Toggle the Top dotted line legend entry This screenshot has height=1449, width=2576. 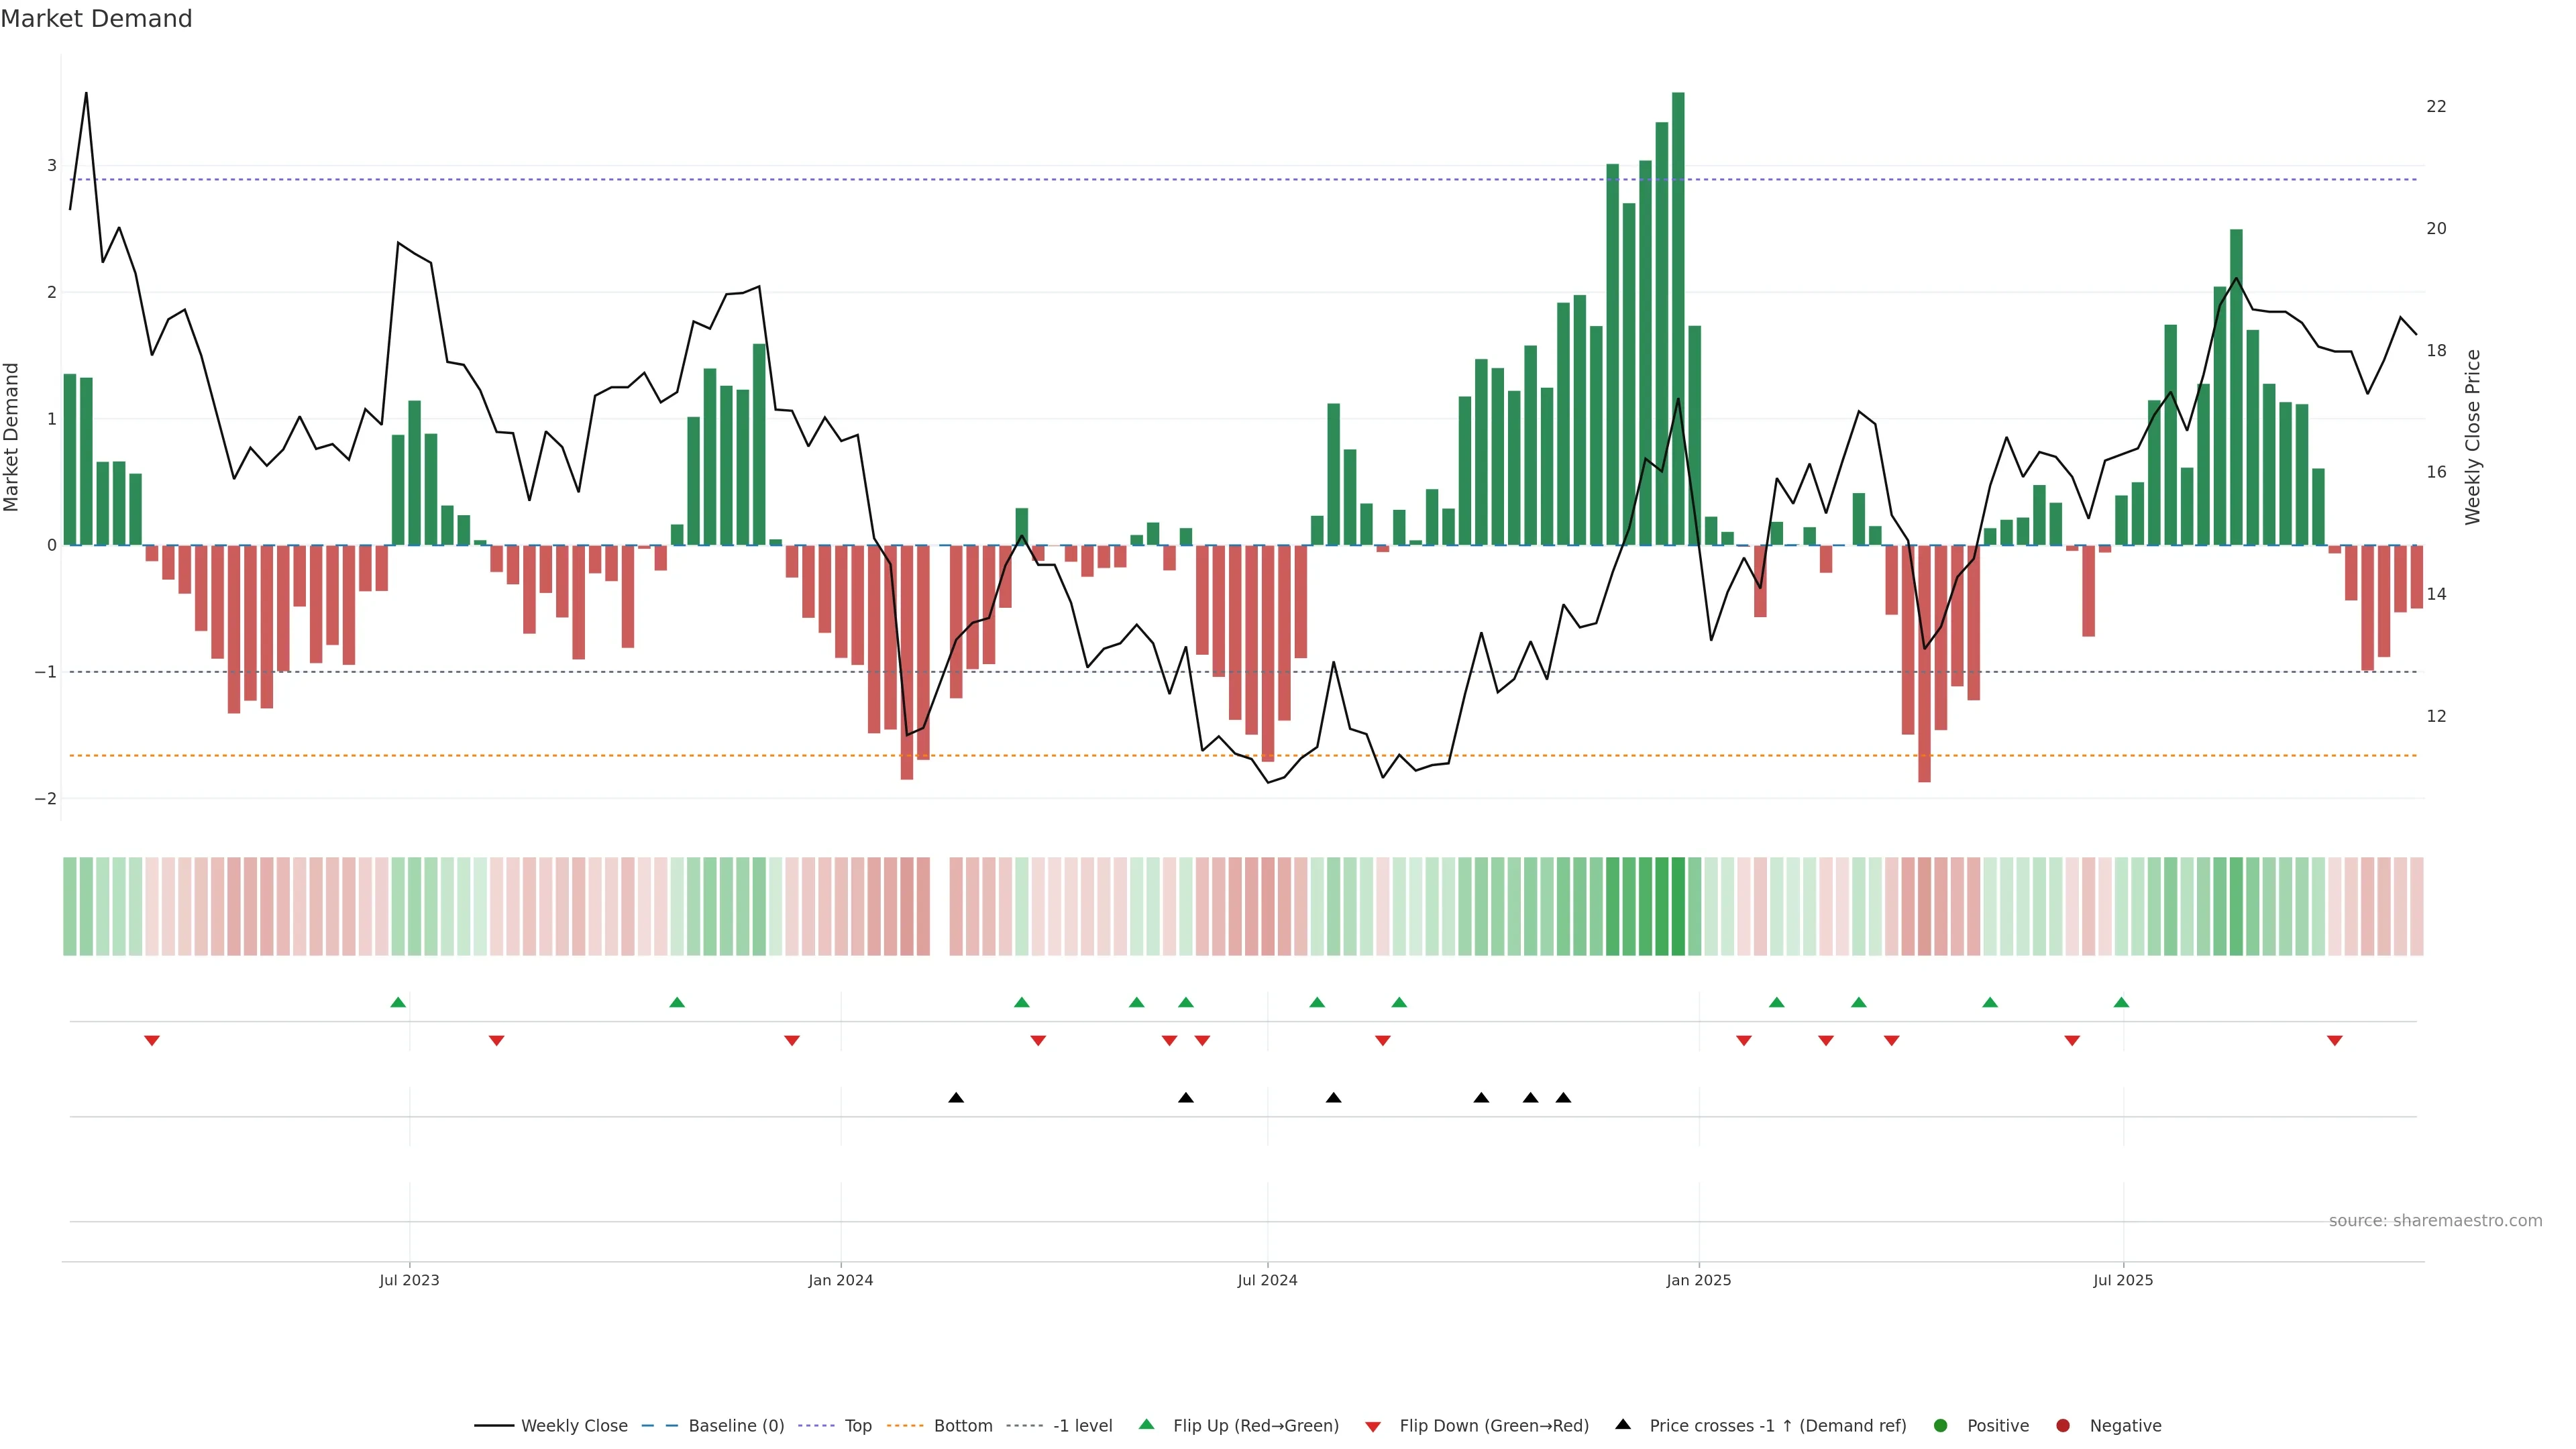point(857,1425)
